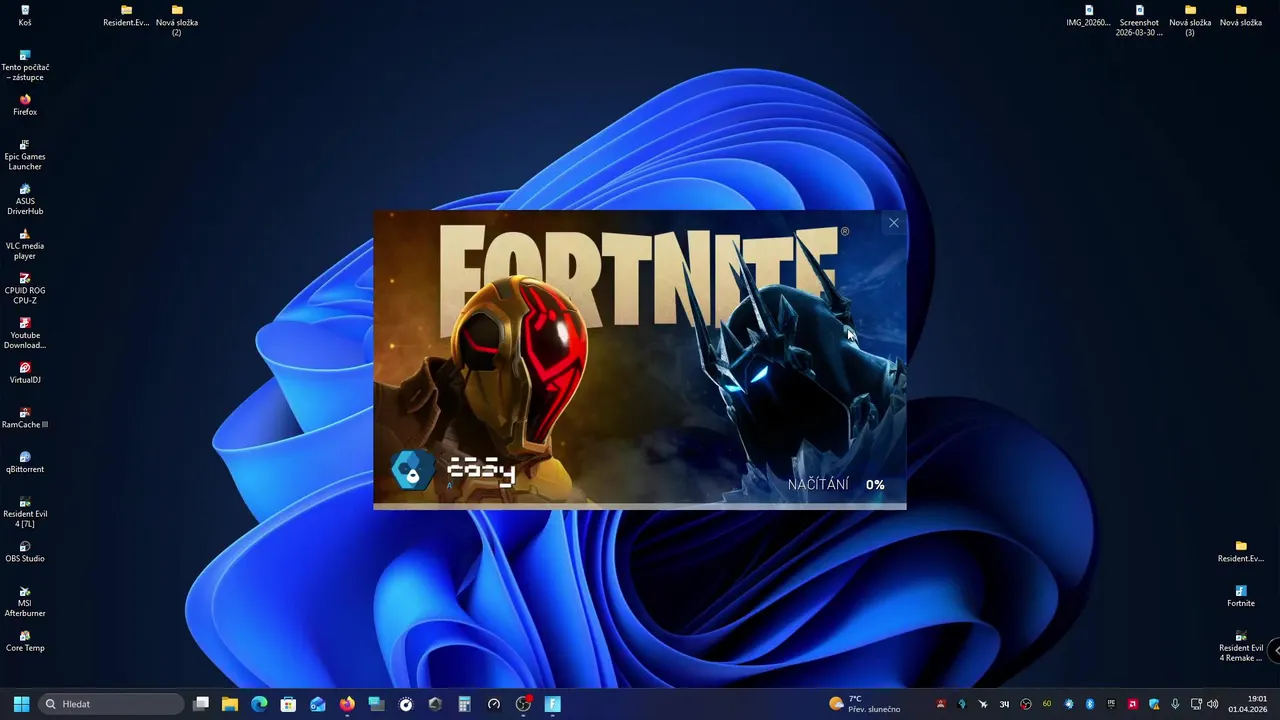Select the ASUS DriverHub desktop icon
This screenshot has width=1280, height=720.
(25, 199)
